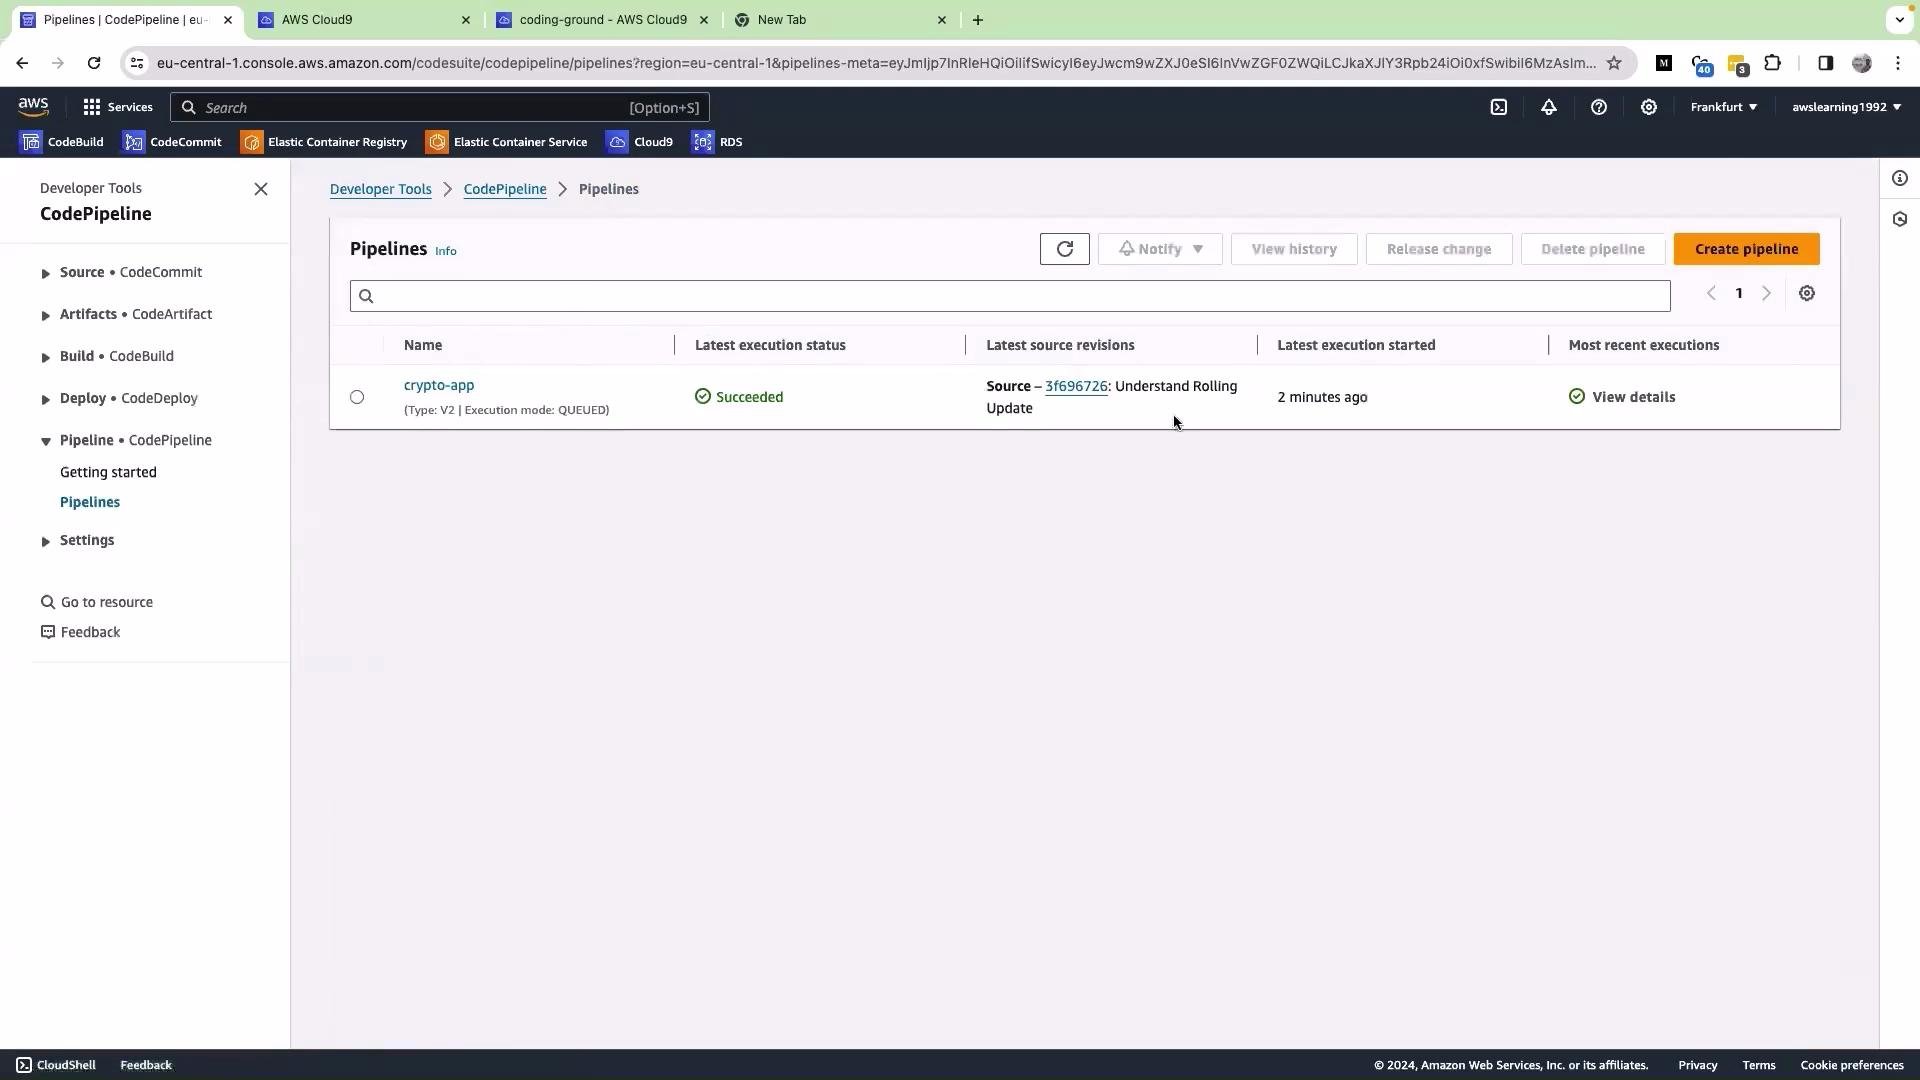
Task: Open the notifications bell icon
Action: (1548, 107)
